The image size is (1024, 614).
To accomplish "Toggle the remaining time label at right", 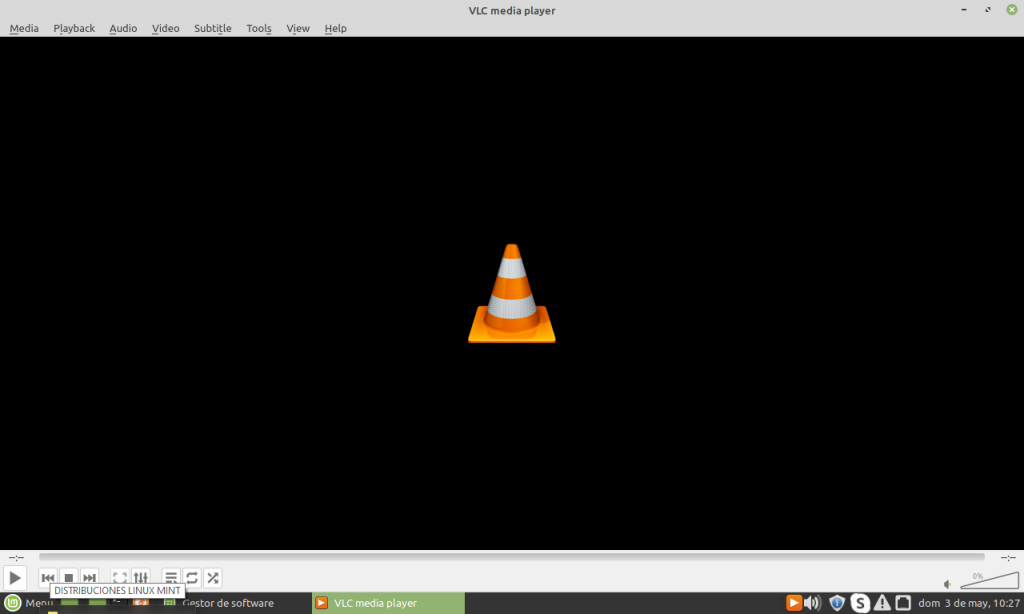I will coord(1008,557).
